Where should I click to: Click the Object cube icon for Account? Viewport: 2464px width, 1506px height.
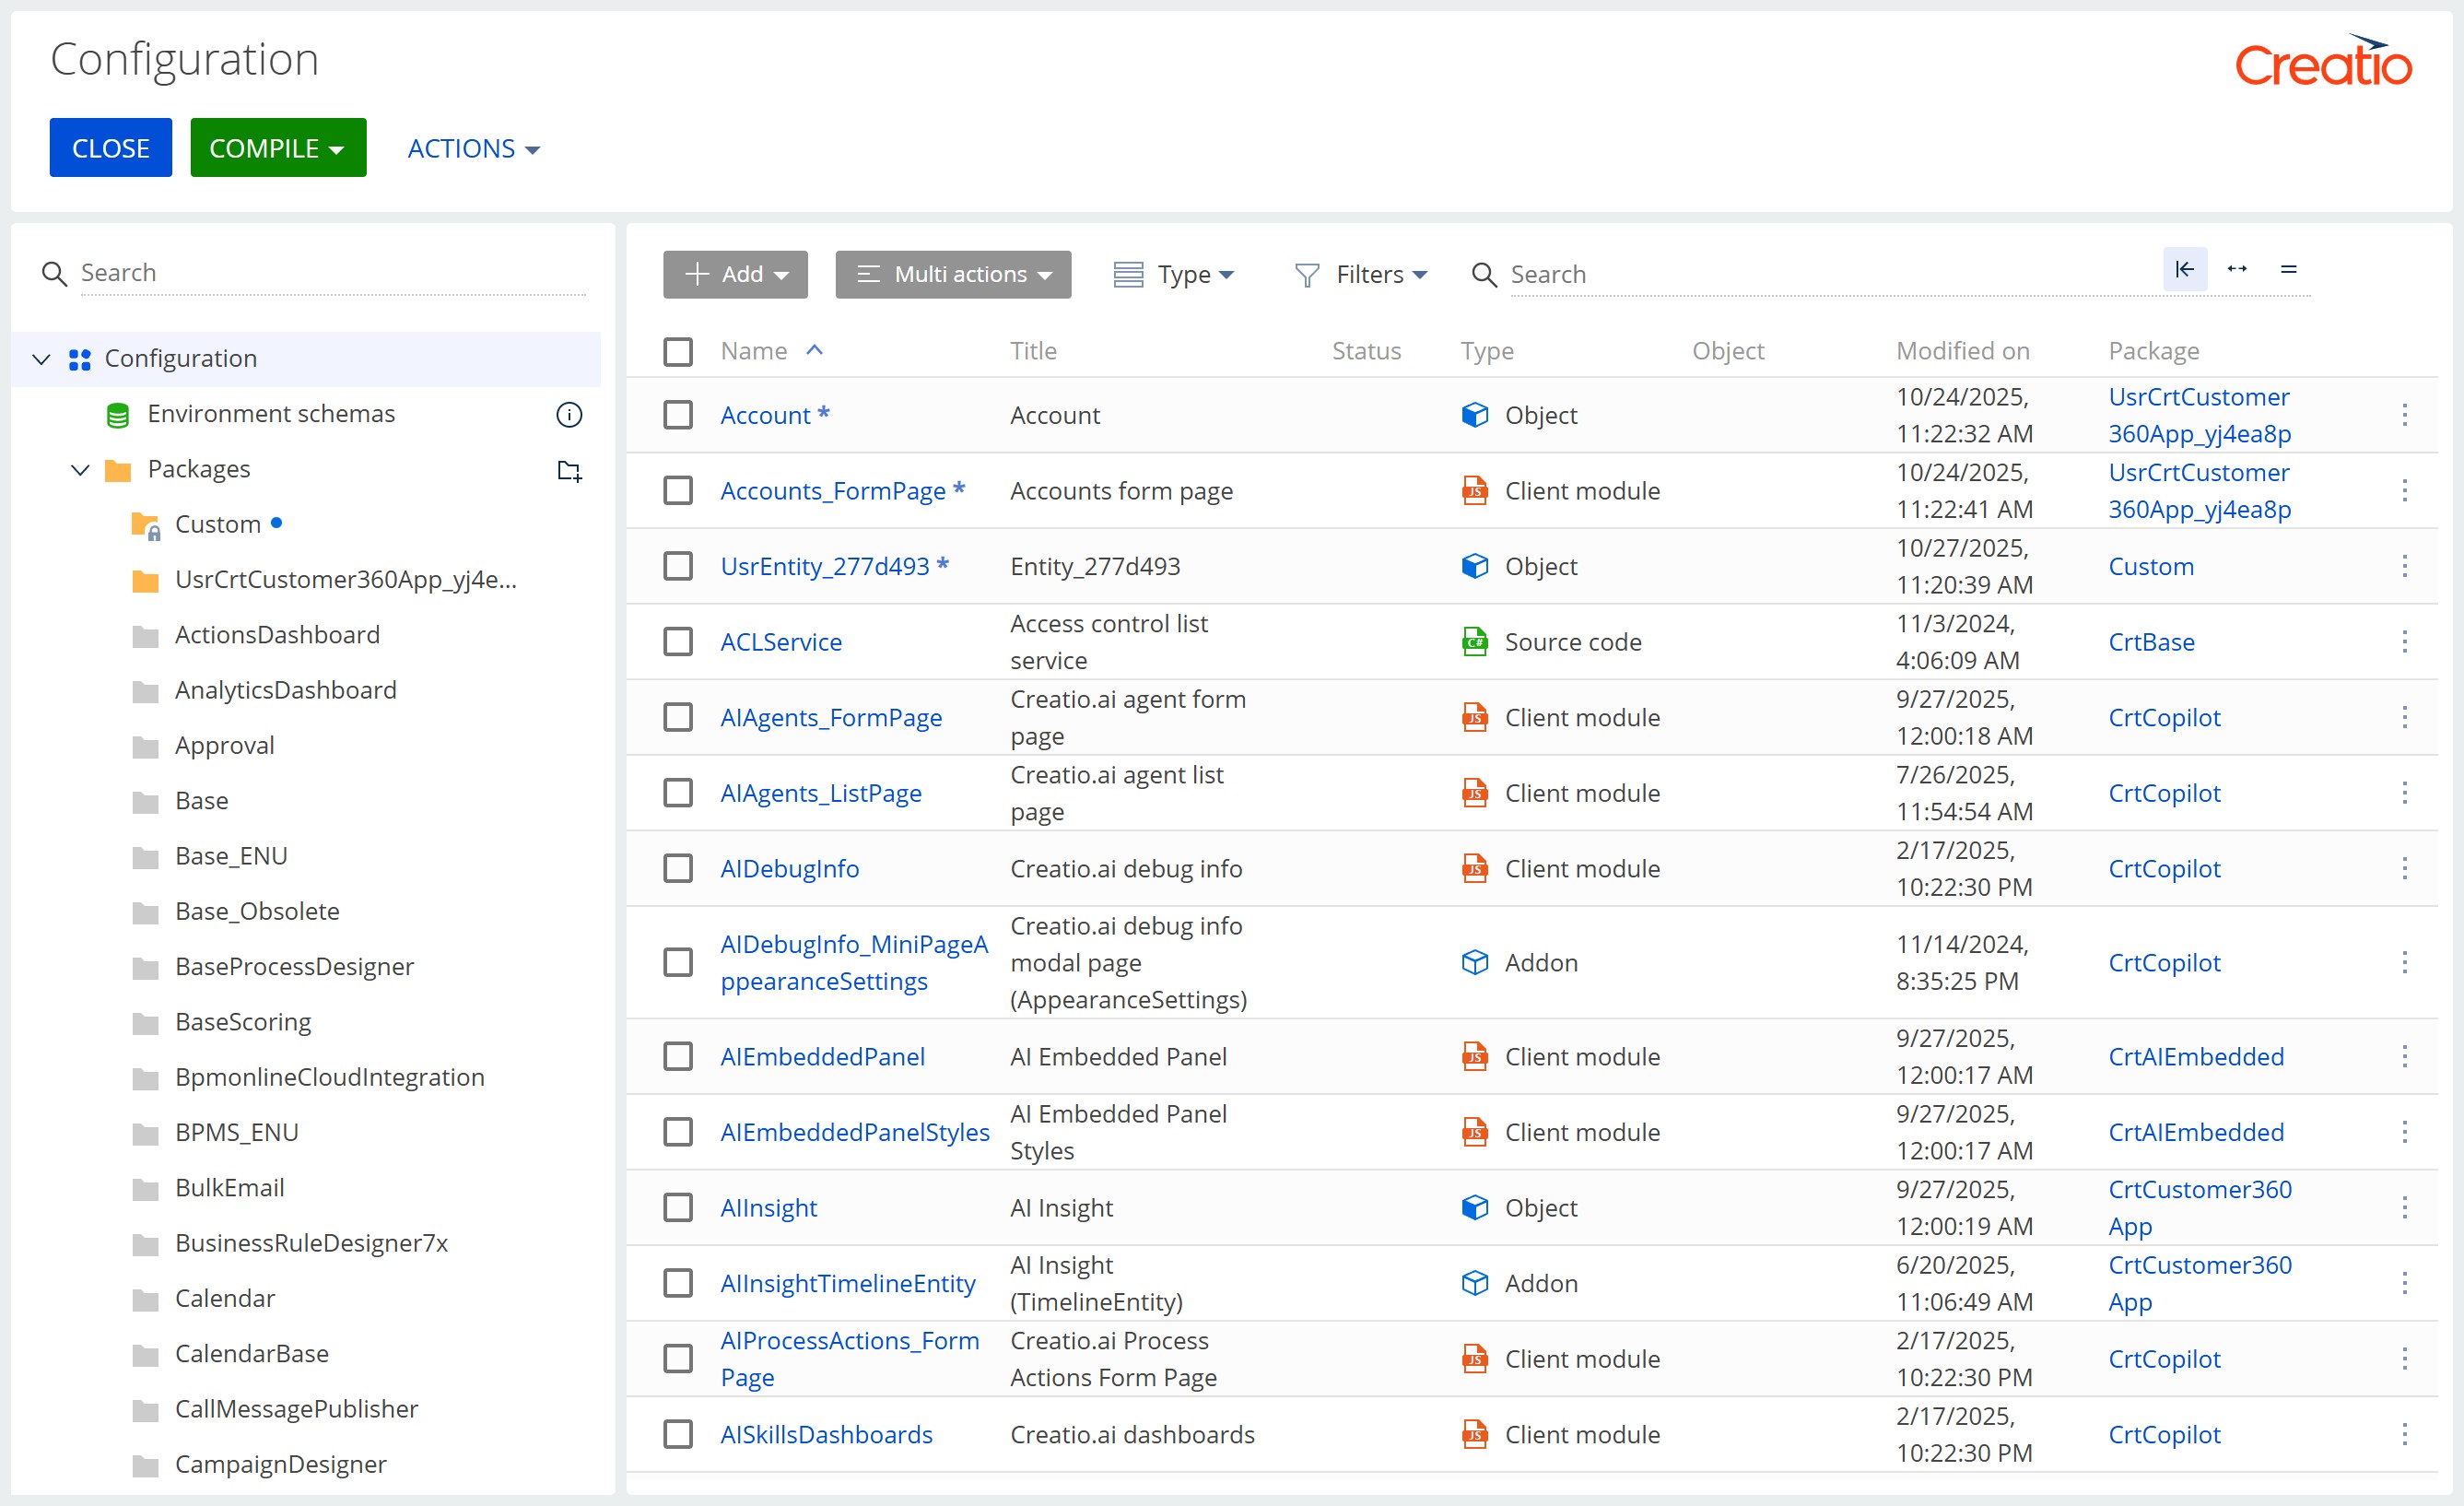(1474, 415)
